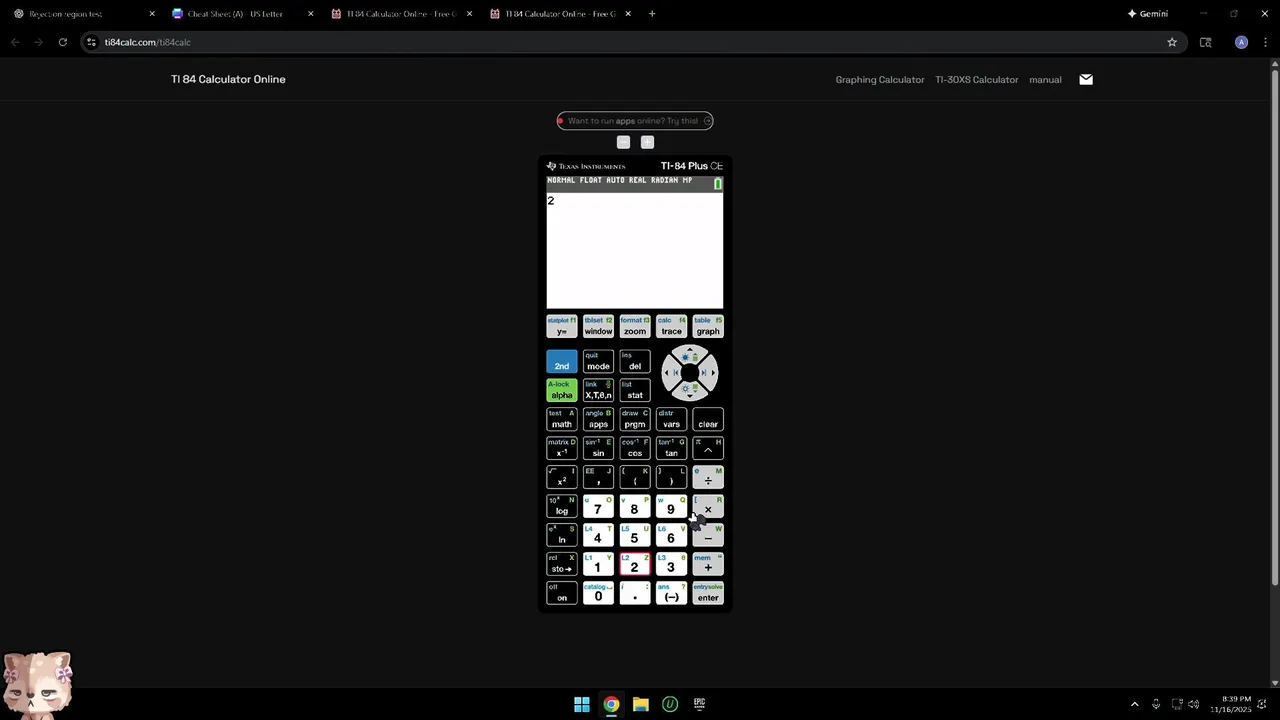Viewport: 1280px width, 720px height.
Task: Click the on key
Action: [562, 594]
